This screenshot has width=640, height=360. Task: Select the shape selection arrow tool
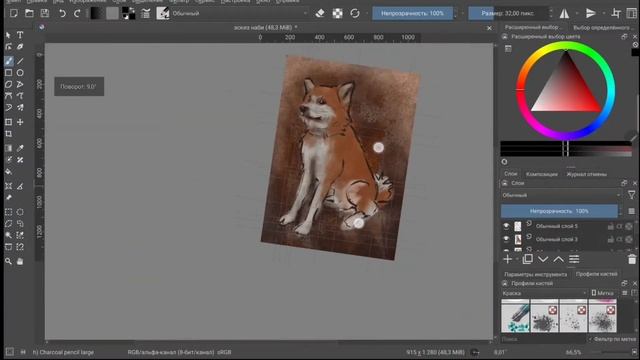(8, 35)
